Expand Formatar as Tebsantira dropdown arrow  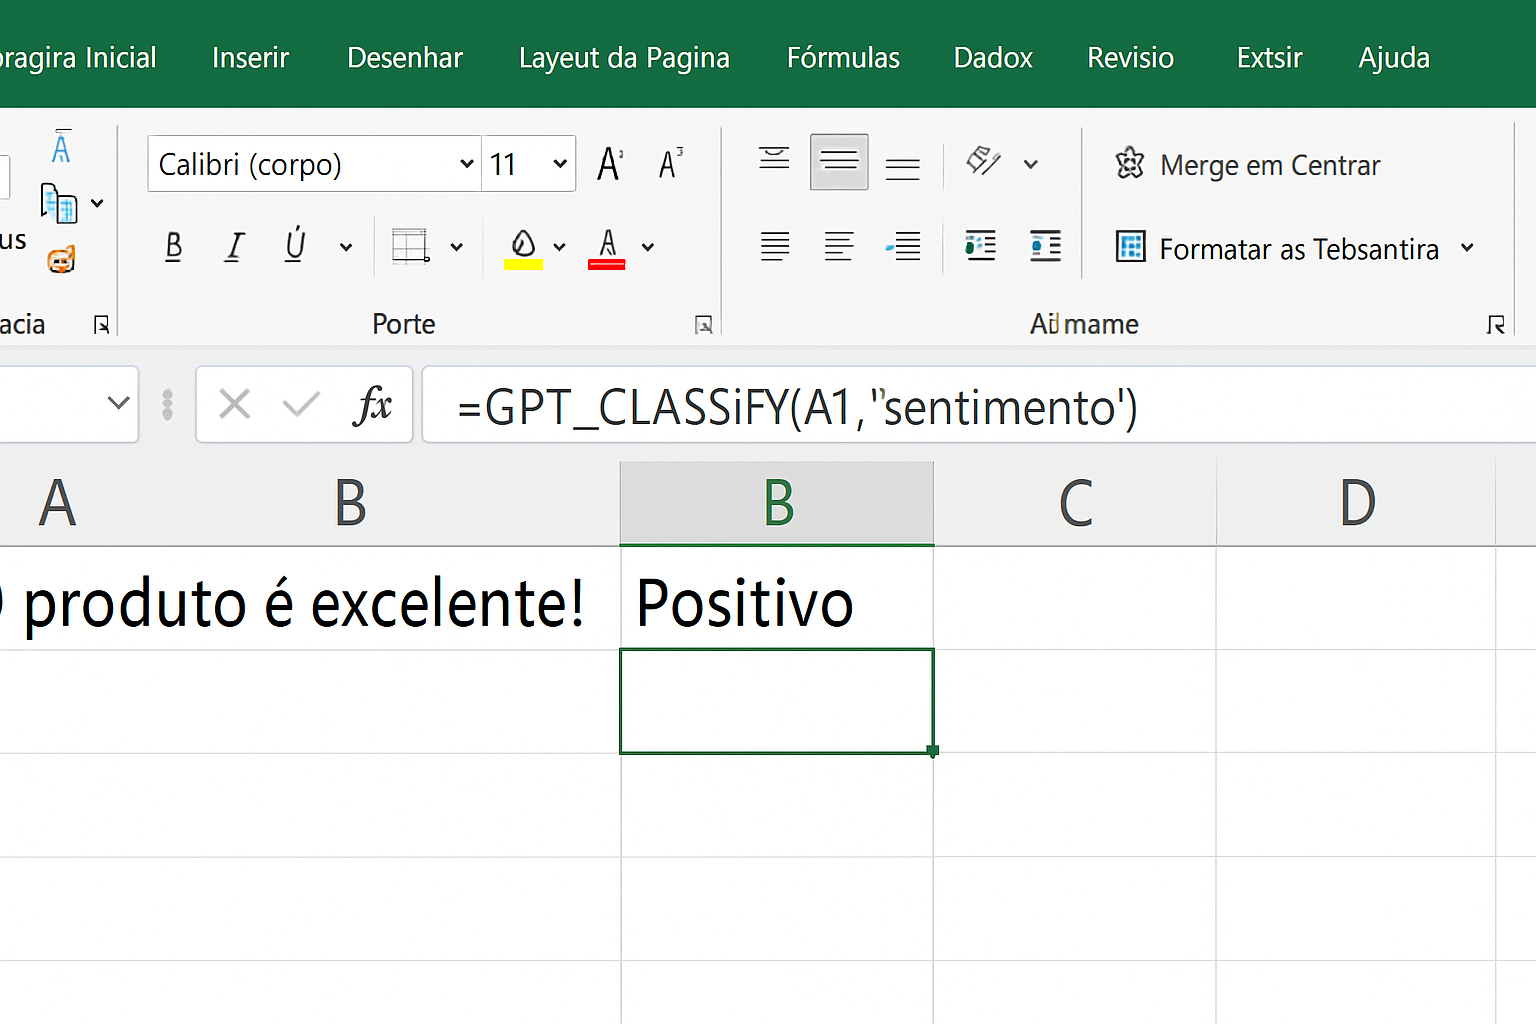point(1467,247)
